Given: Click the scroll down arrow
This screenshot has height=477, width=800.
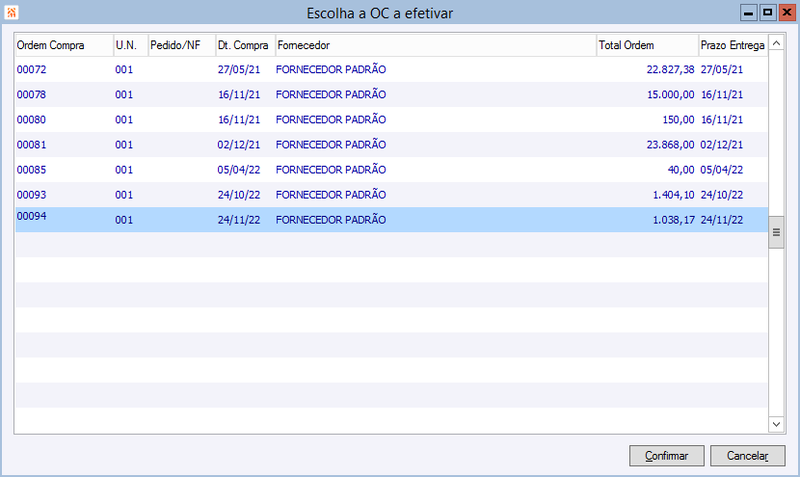Looking at the screenshot, I should tap(776, 424).
